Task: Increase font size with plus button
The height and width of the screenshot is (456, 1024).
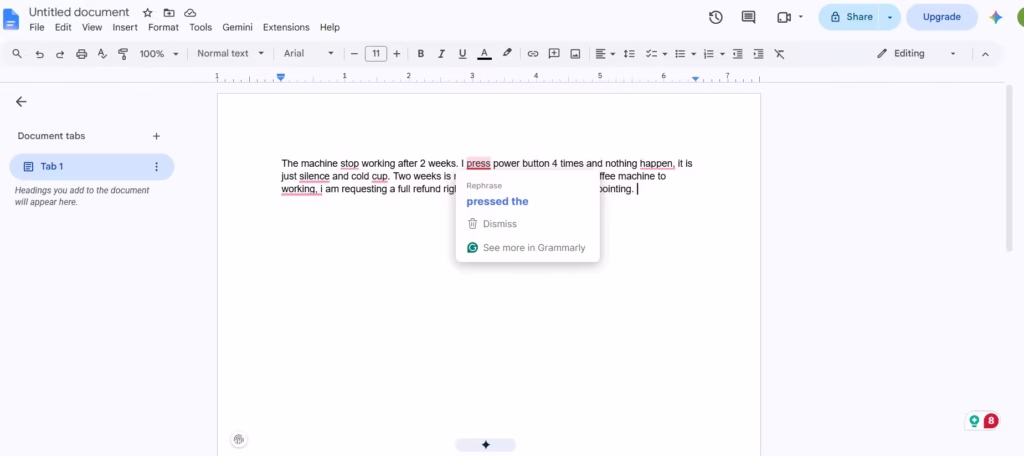Action: [x=396, y=54]
